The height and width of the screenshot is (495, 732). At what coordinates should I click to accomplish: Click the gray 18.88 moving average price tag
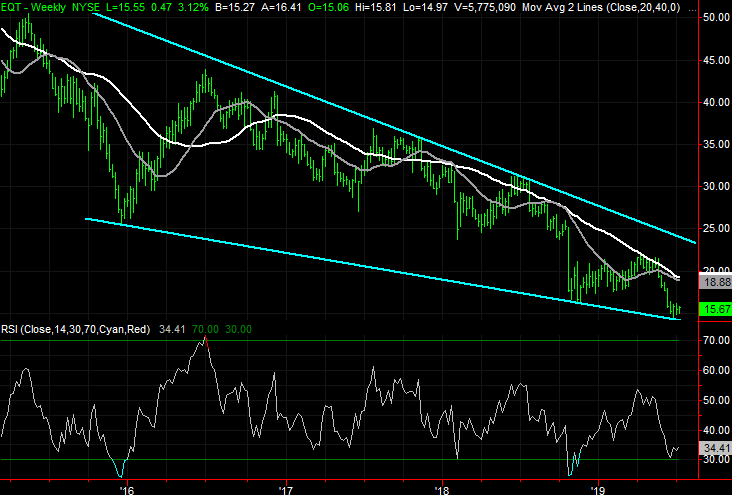715,282
